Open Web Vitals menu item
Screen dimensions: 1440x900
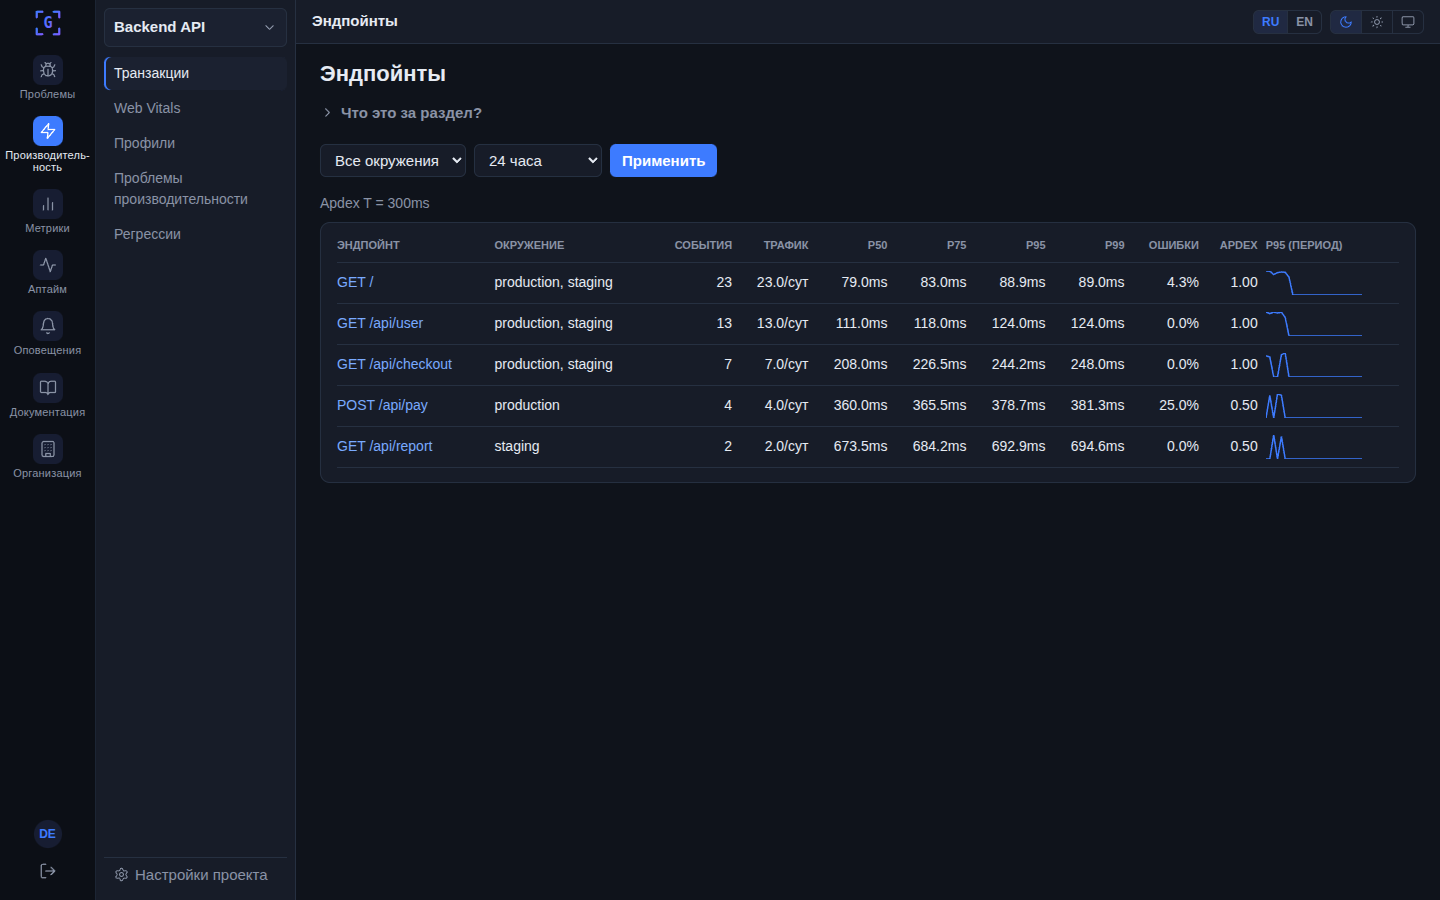coord(195,108)
